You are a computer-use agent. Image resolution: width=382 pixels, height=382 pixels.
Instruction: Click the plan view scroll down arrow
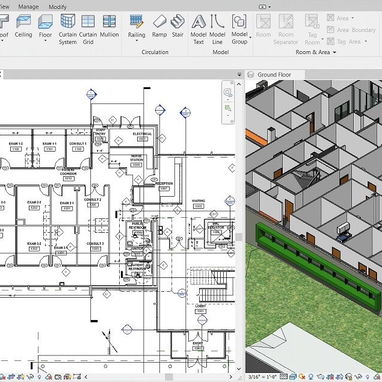[x=239, y=369]
